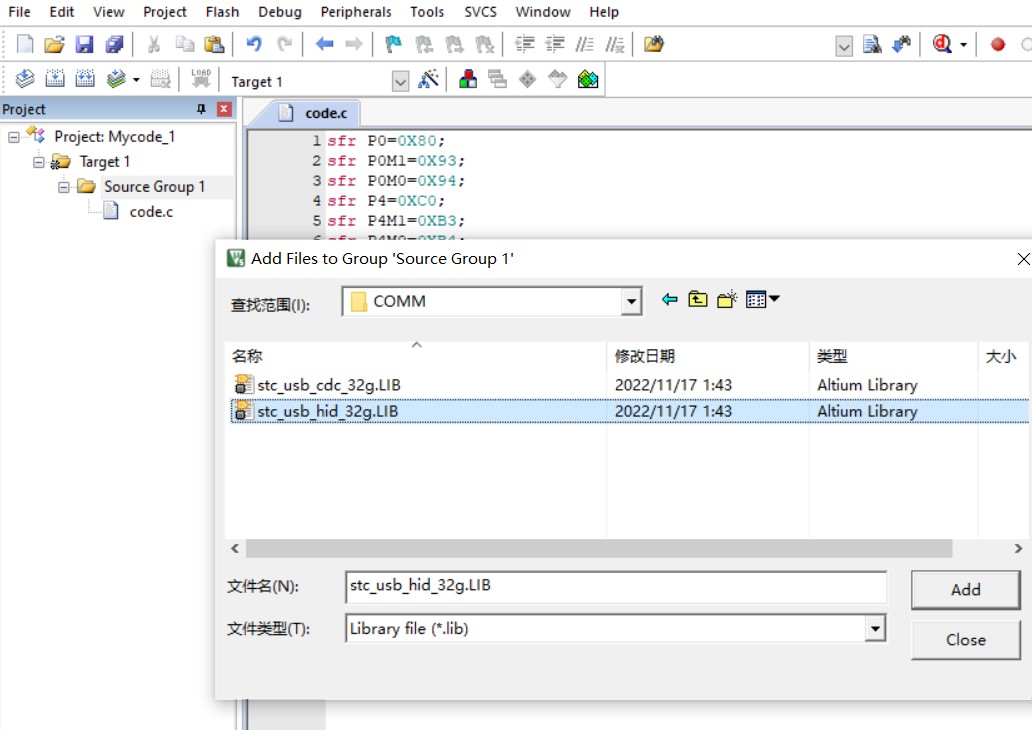Click the right scroll arrow in file list
1032x730 pixels.
click(1018, 548)
